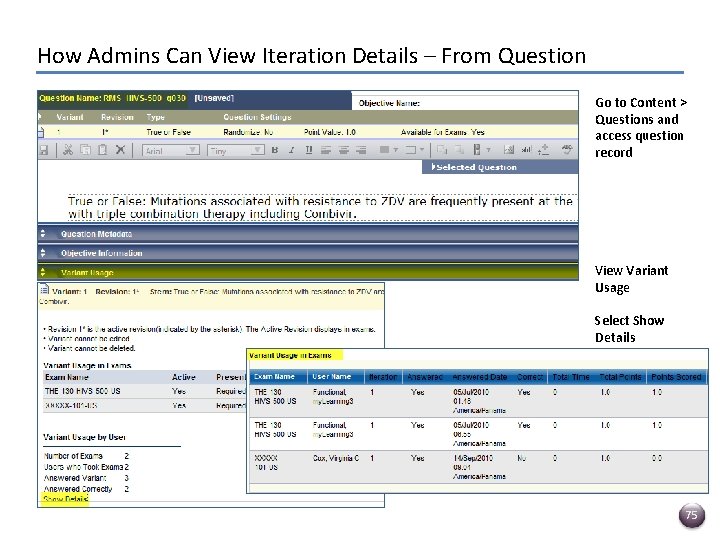The height and width of the screenshot is (540, 720).
Task: Click the variant document icon in row 1
Action: click(x=41, y=132)
